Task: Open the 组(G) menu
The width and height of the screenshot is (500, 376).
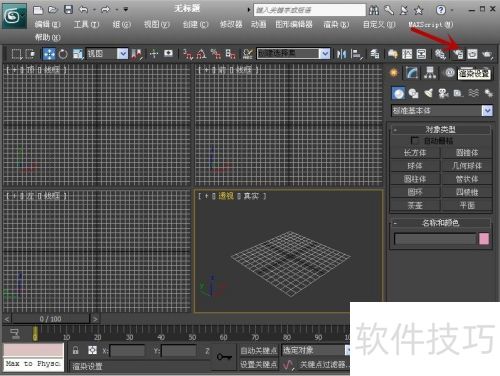Action: click(x=121, y=24)
